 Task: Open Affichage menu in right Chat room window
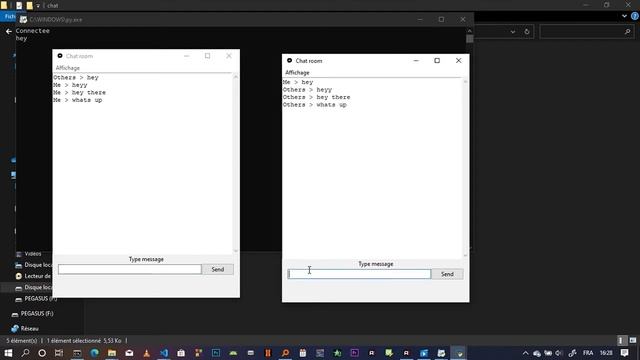297,73
